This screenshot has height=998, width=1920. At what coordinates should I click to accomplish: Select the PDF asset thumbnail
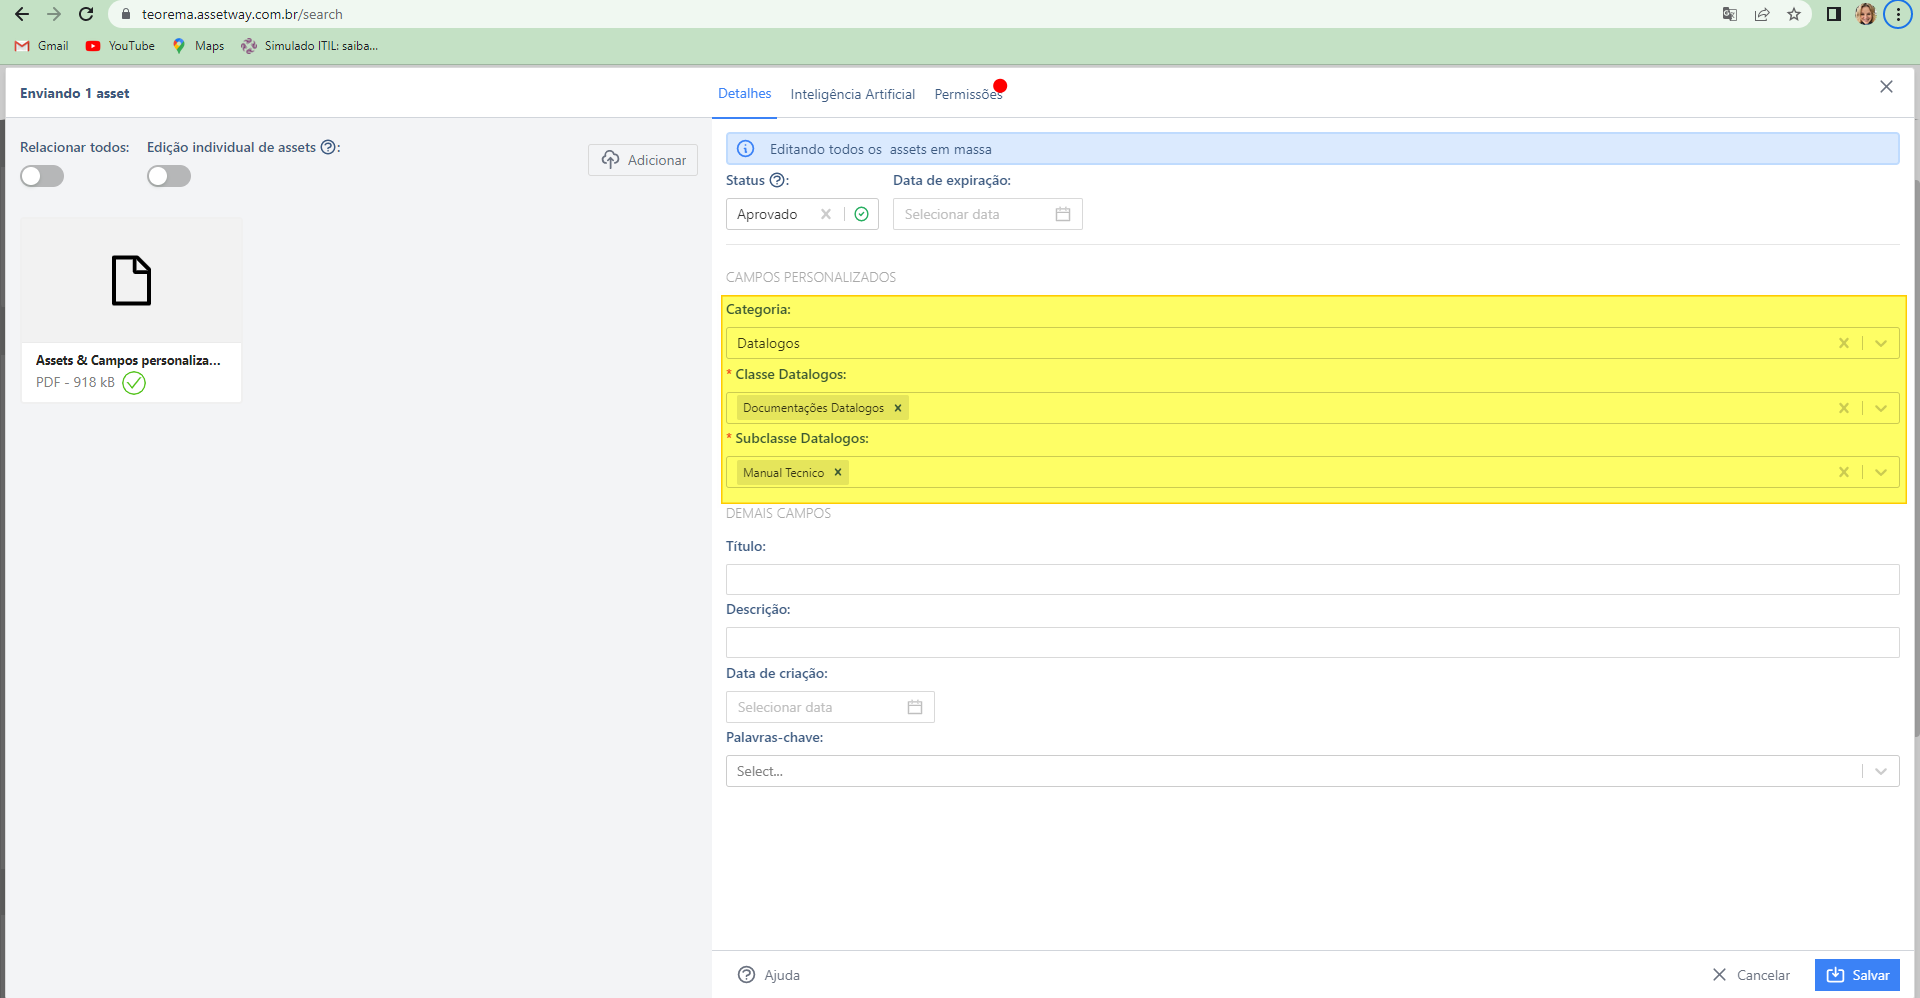tap(131, 281)
